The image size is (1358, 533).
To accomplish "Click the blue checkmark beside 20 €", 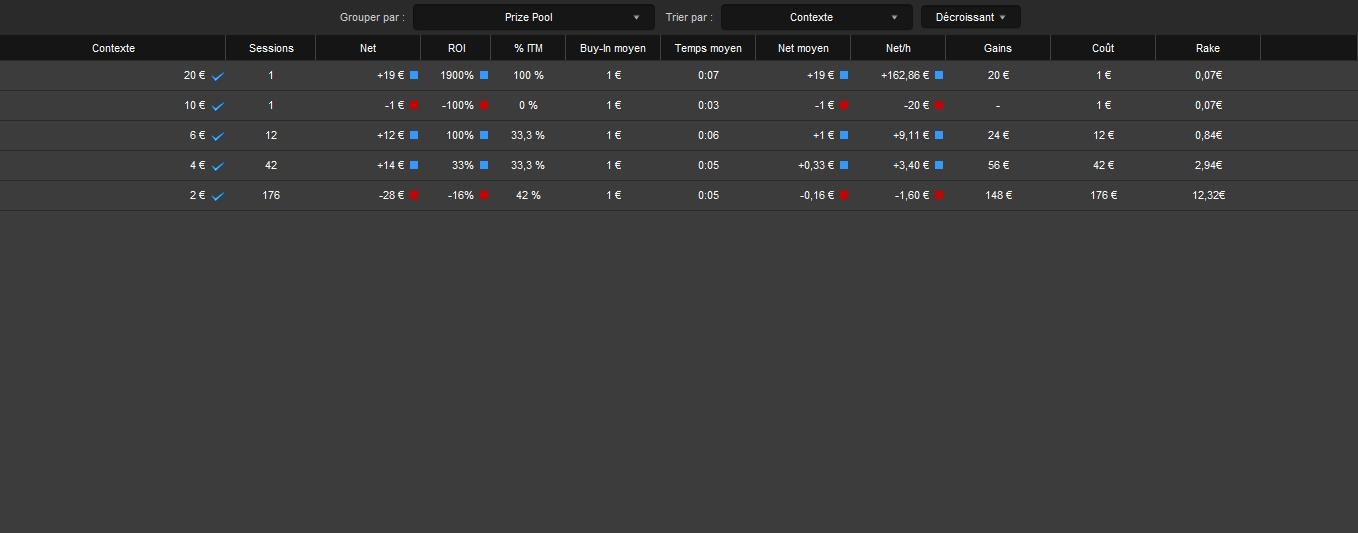I will tap(217, 76).
